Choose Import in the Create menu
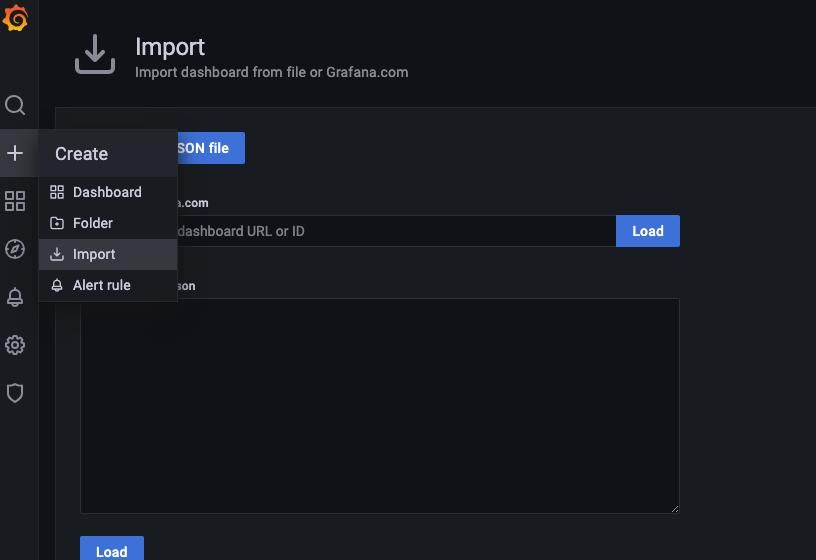This screenshot has height=560, width=816. (x=108, y=254)
